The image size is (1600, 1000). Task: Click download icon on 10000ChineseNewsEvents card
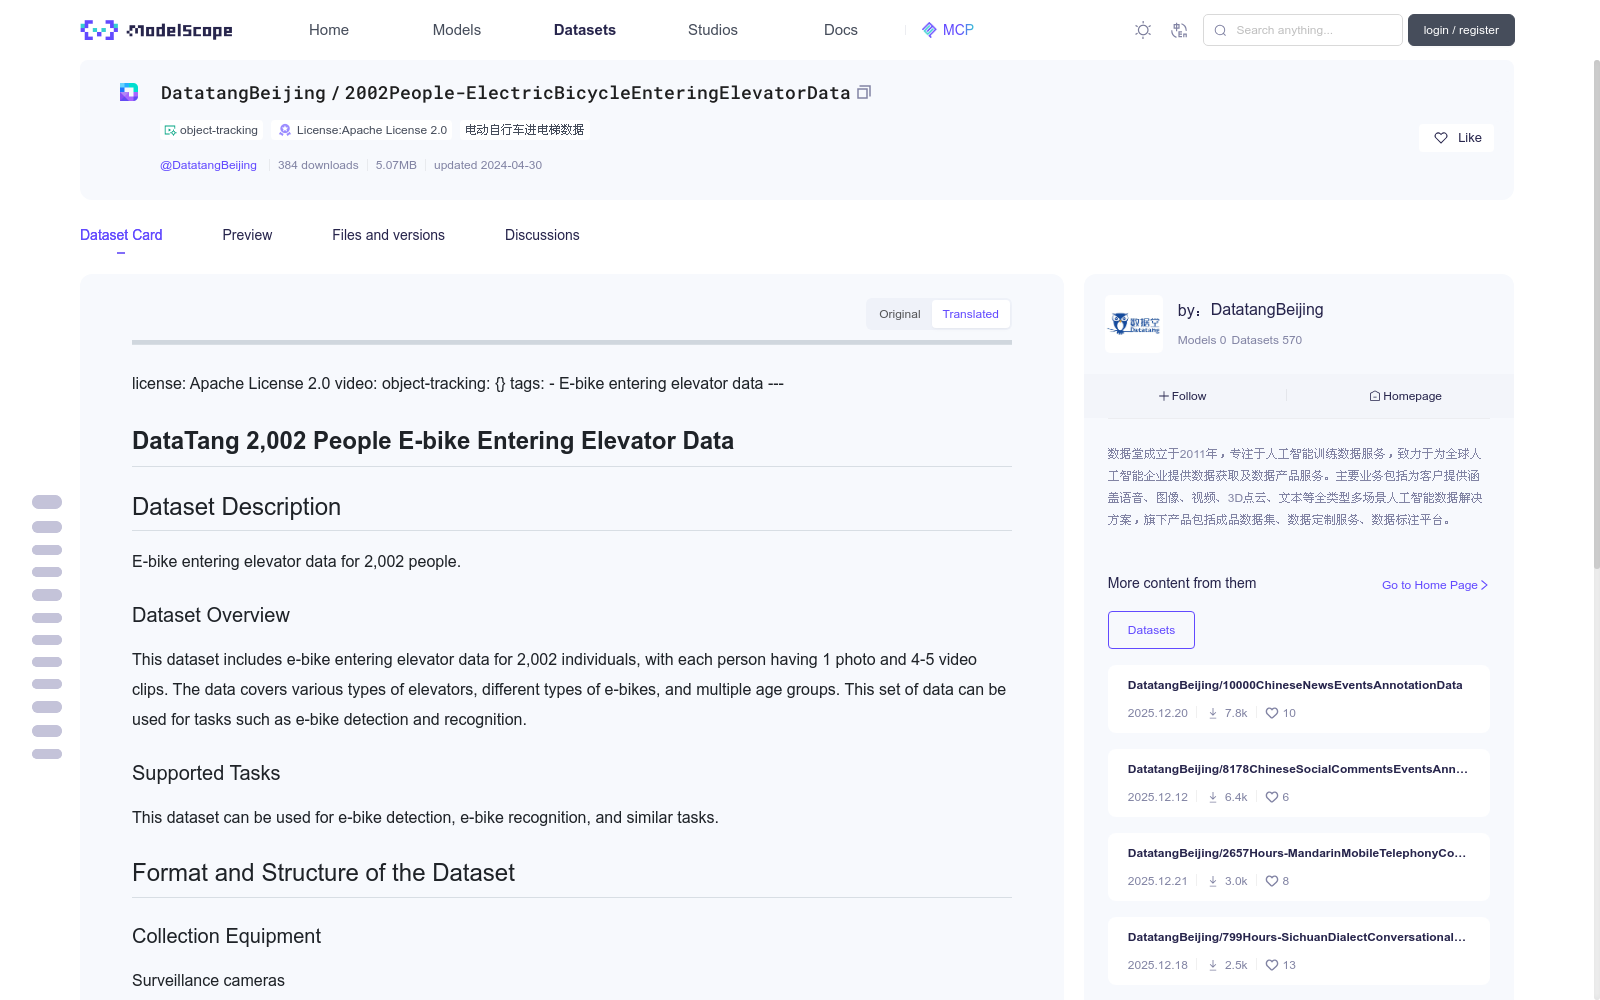pos(1213,713)
